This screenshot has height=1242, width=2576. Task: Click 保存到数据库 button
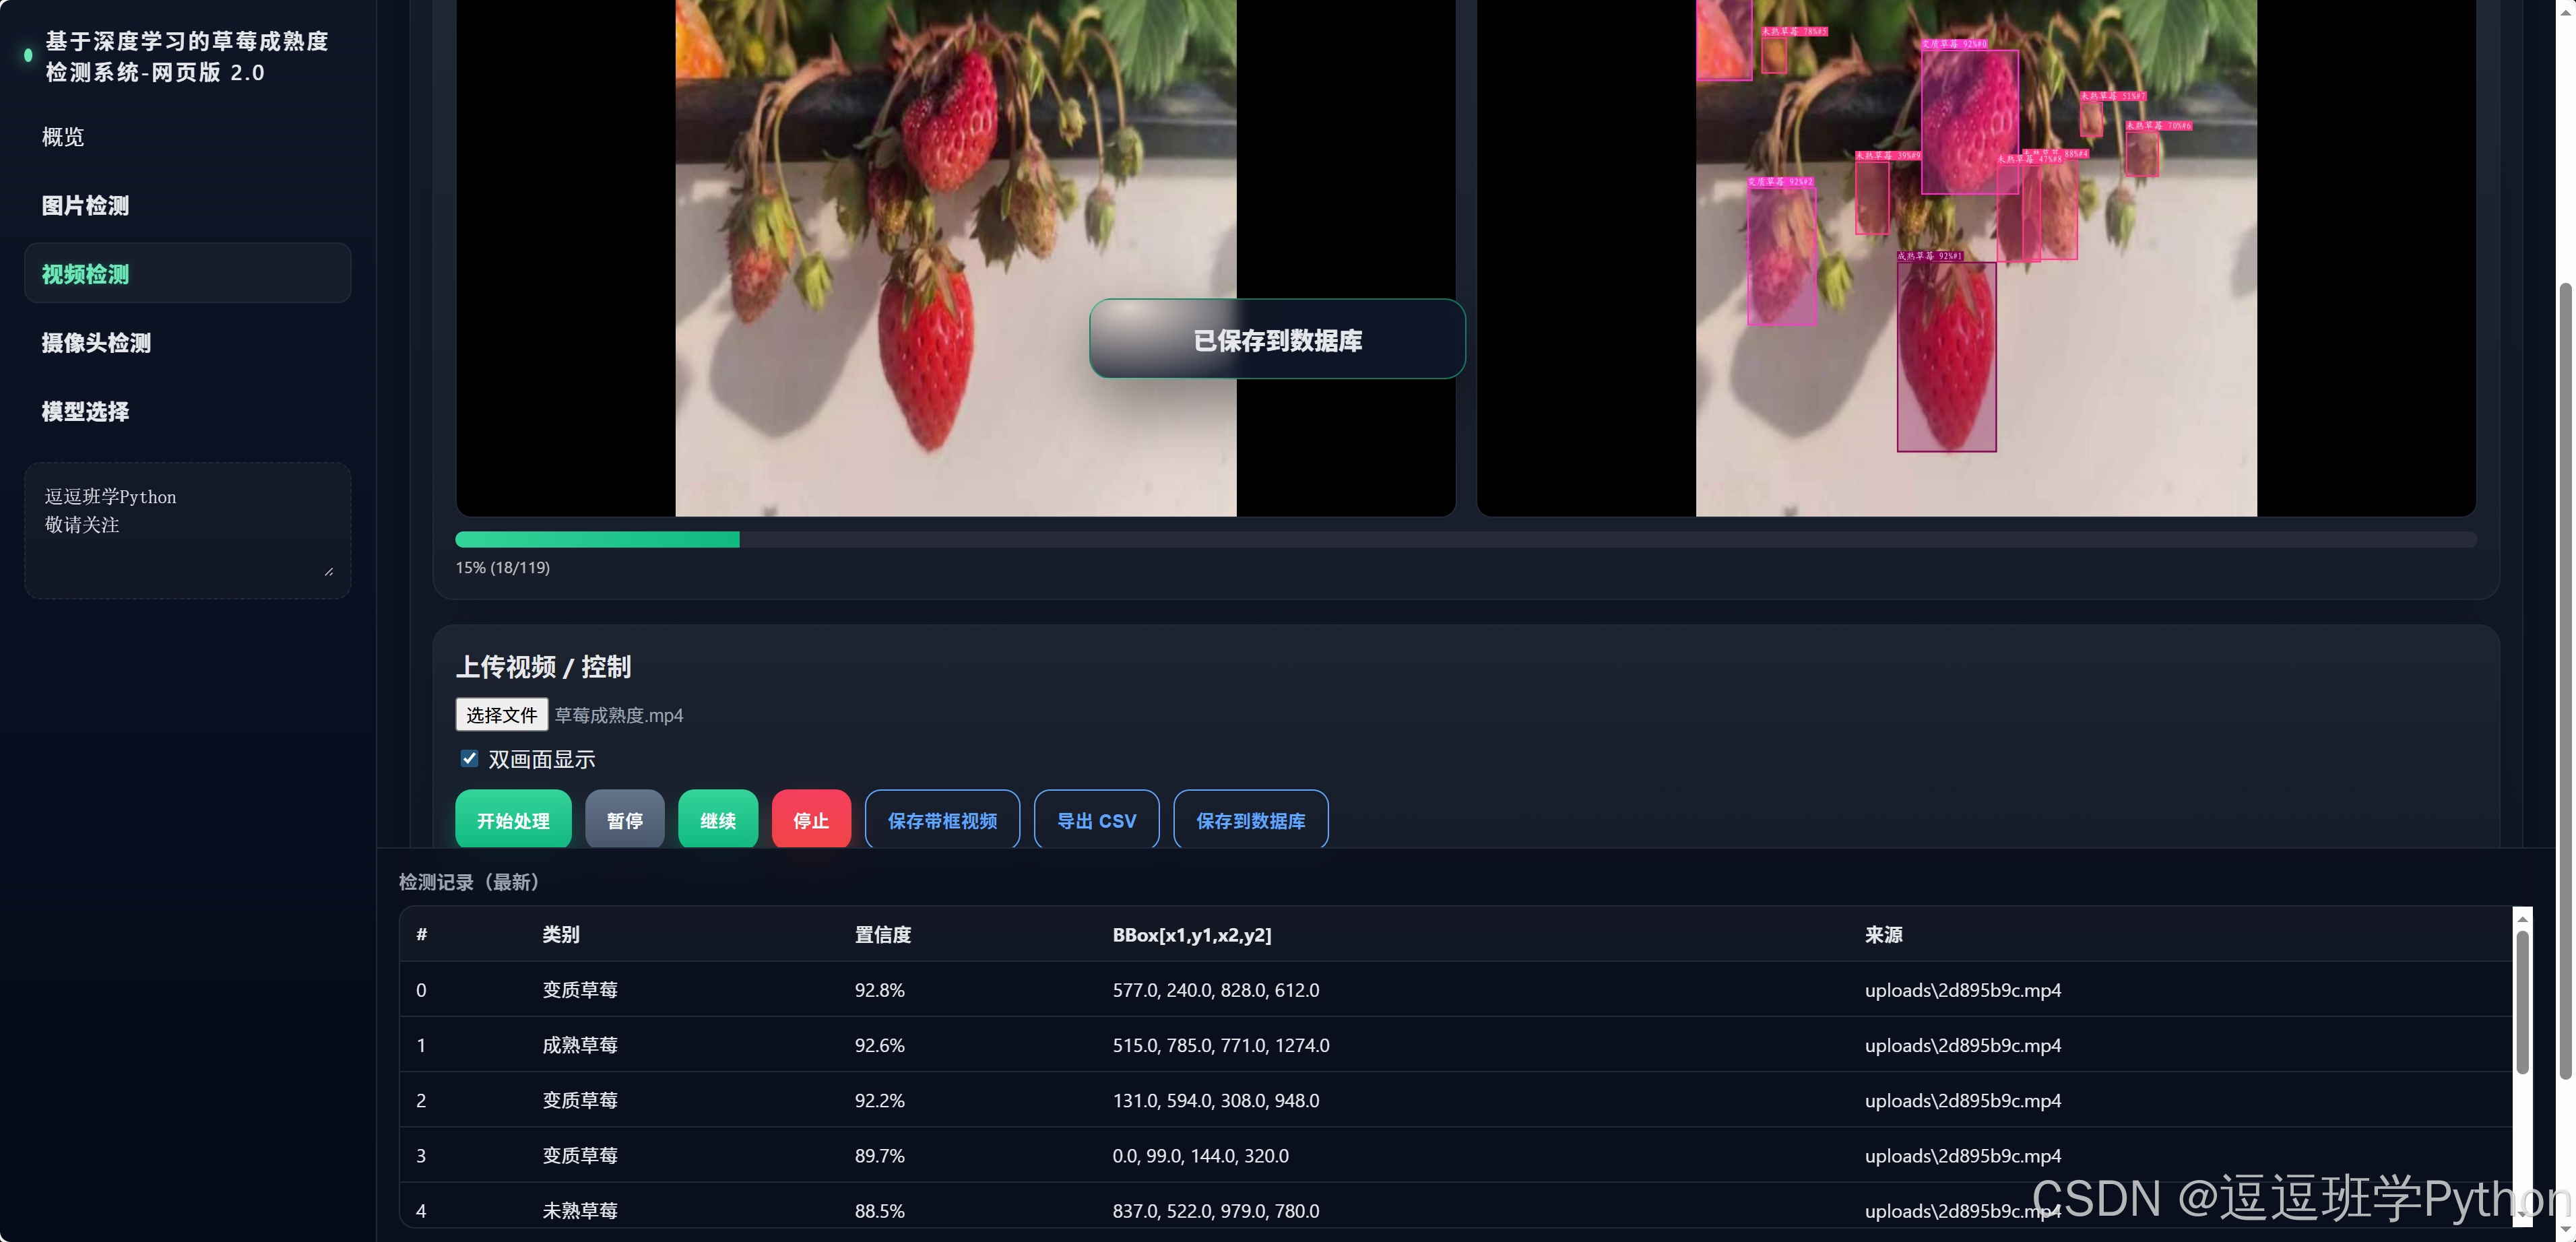1250,820
